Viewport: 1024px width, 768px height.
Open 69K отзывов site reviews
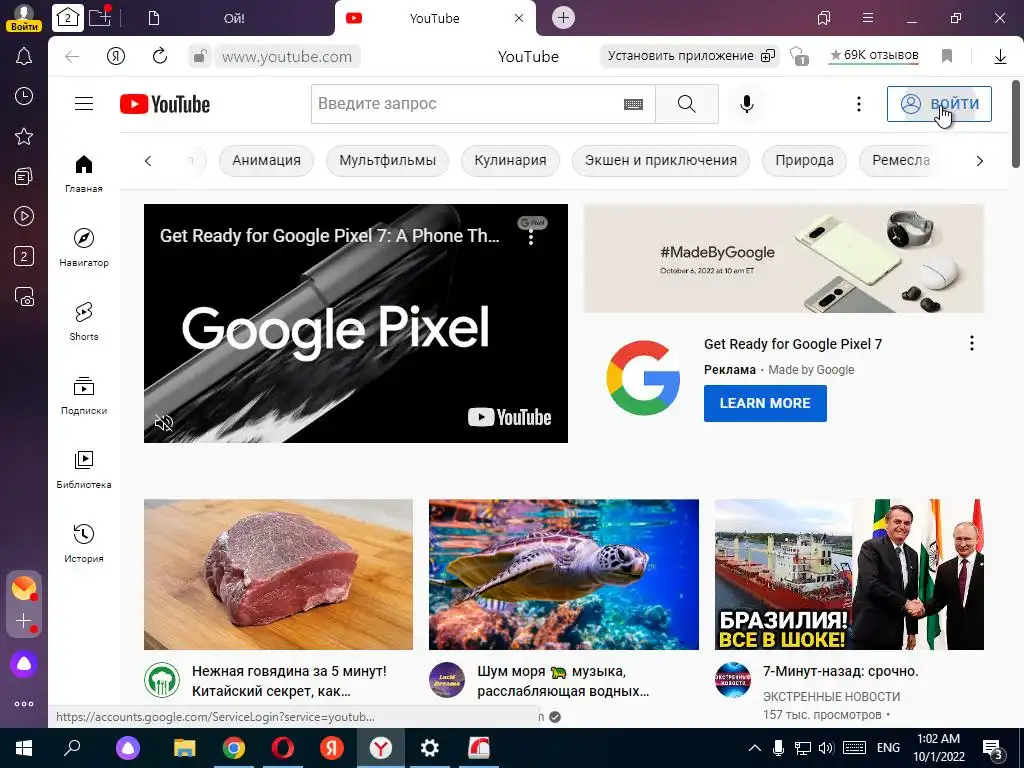point(874,56)
